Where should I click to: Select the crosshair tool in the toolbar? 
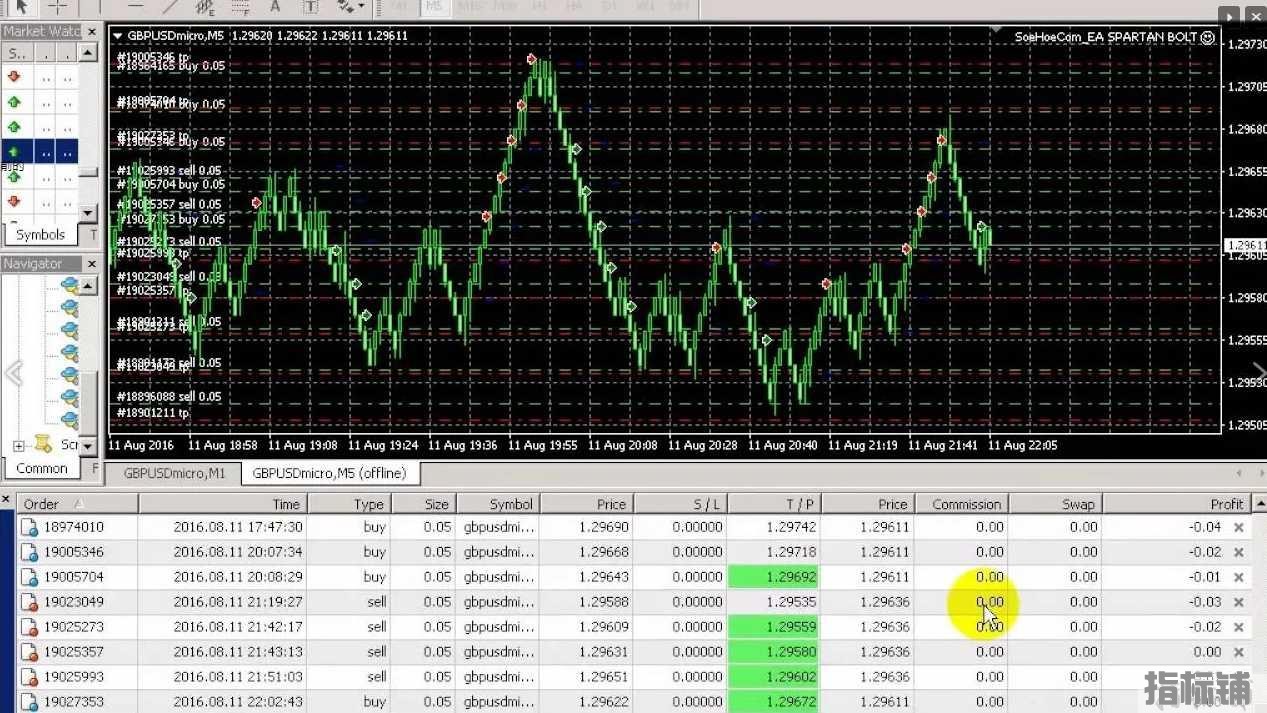(56, 6)
